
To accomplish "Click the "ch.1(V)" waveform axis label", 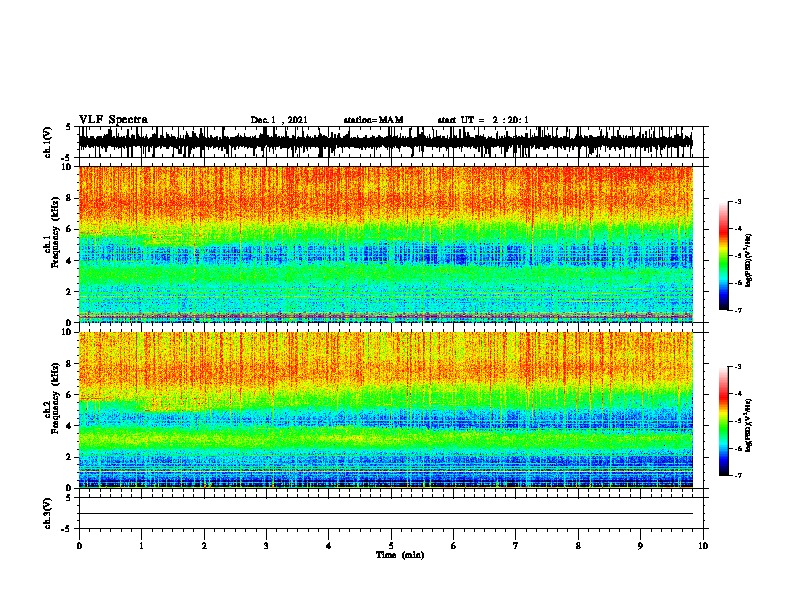I will tap(48, 142).
